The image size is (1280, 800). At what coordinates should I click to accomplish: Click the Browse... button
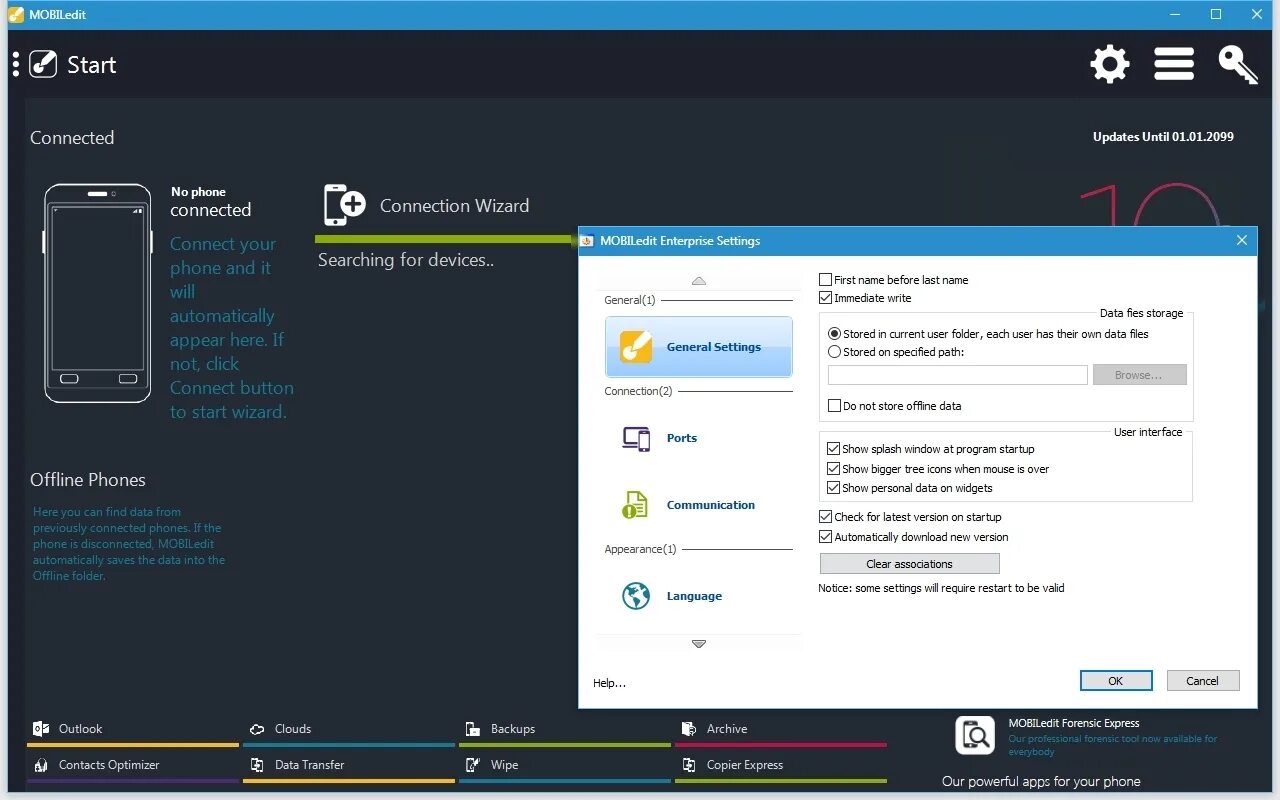coord(1139,375)
